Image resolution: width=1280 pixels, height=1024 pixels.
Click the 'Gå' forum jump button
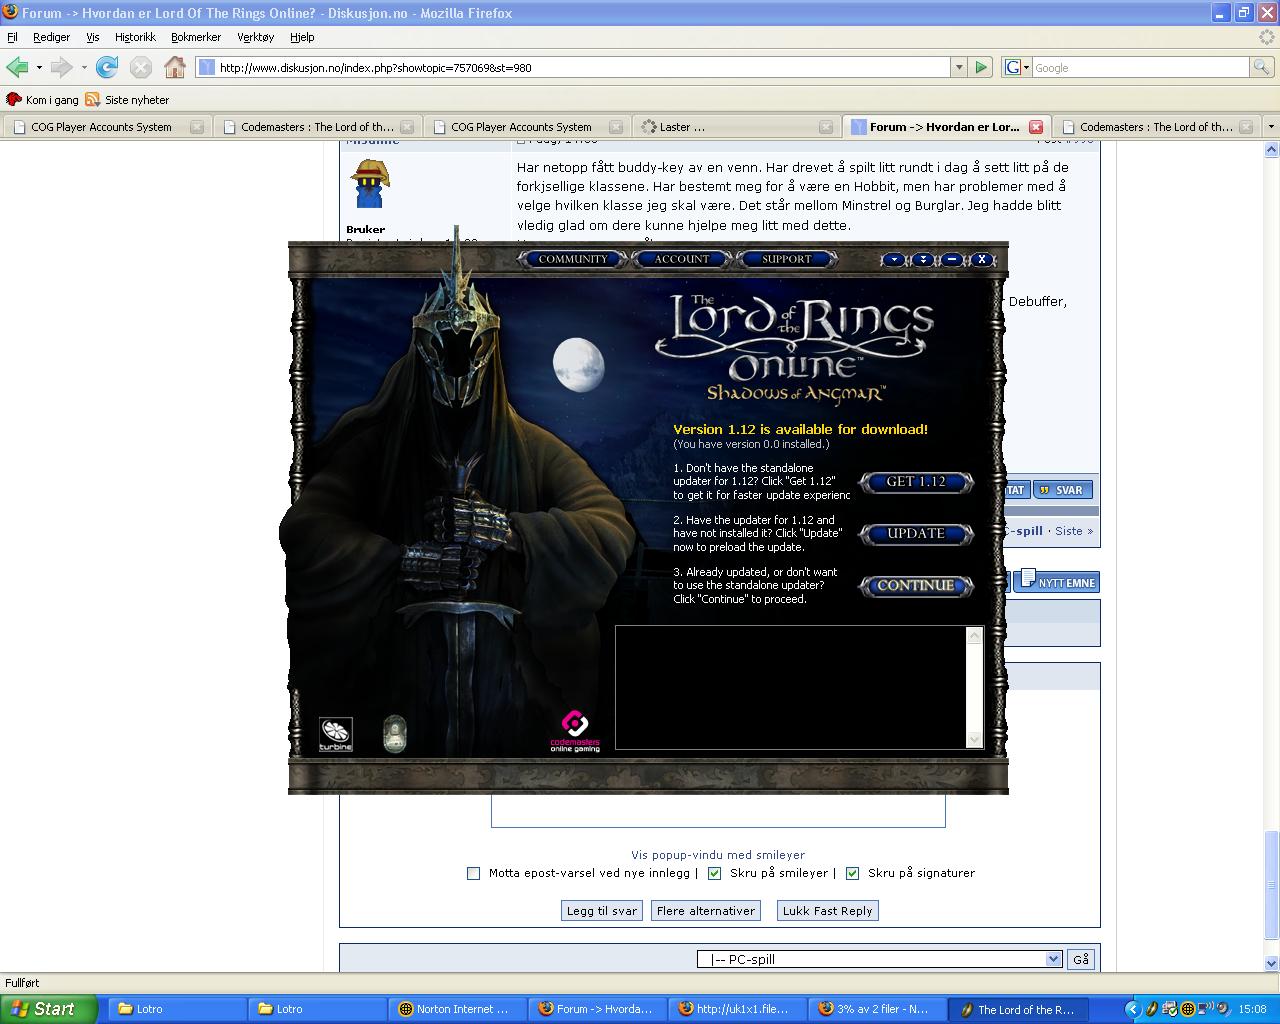click(1081, 959)
